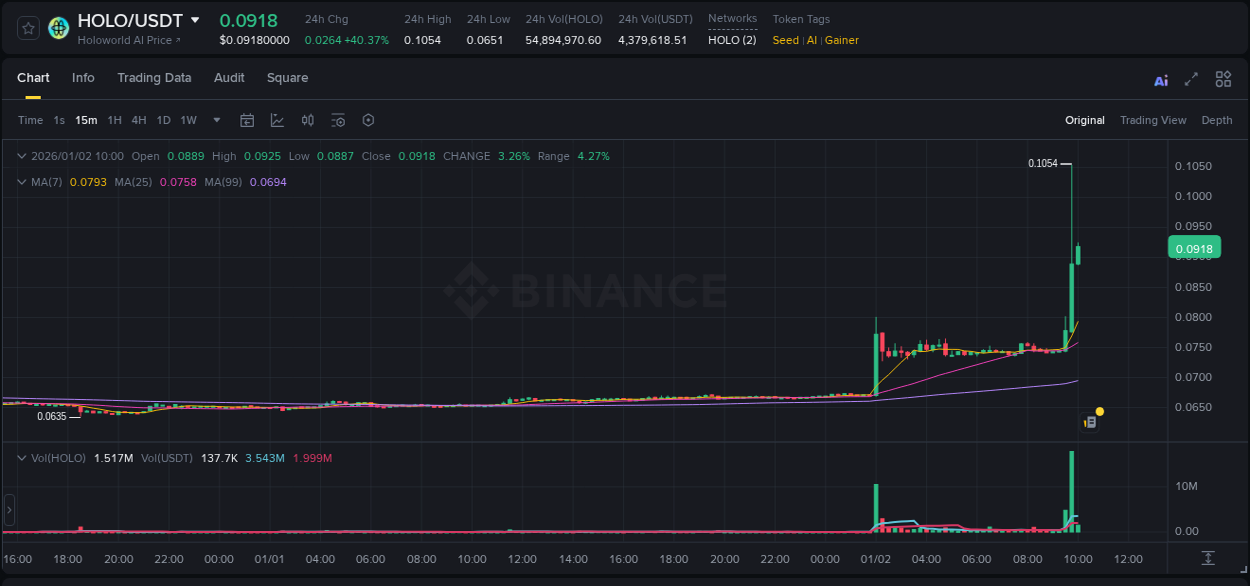The width and height of the screenshot is (1250, 586).
Task: Open the Square tab
Action: (287, 78)
